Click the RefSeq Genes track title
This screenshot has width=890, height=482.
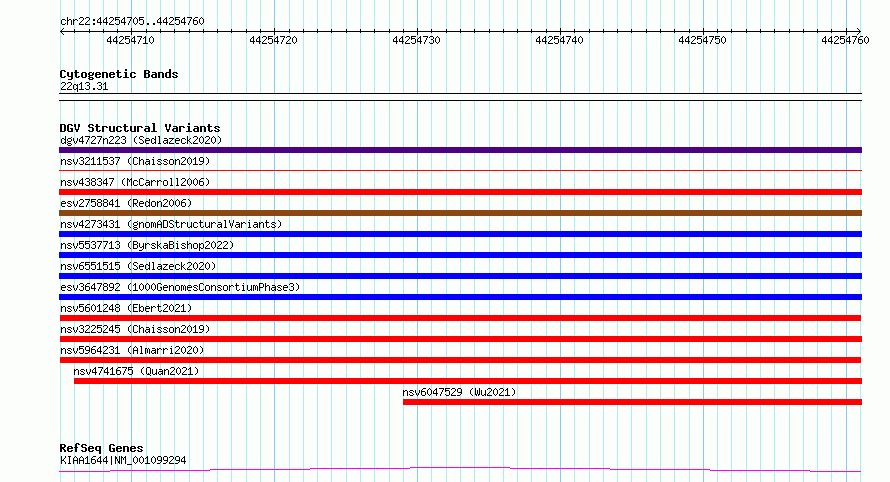pos(101,448)
